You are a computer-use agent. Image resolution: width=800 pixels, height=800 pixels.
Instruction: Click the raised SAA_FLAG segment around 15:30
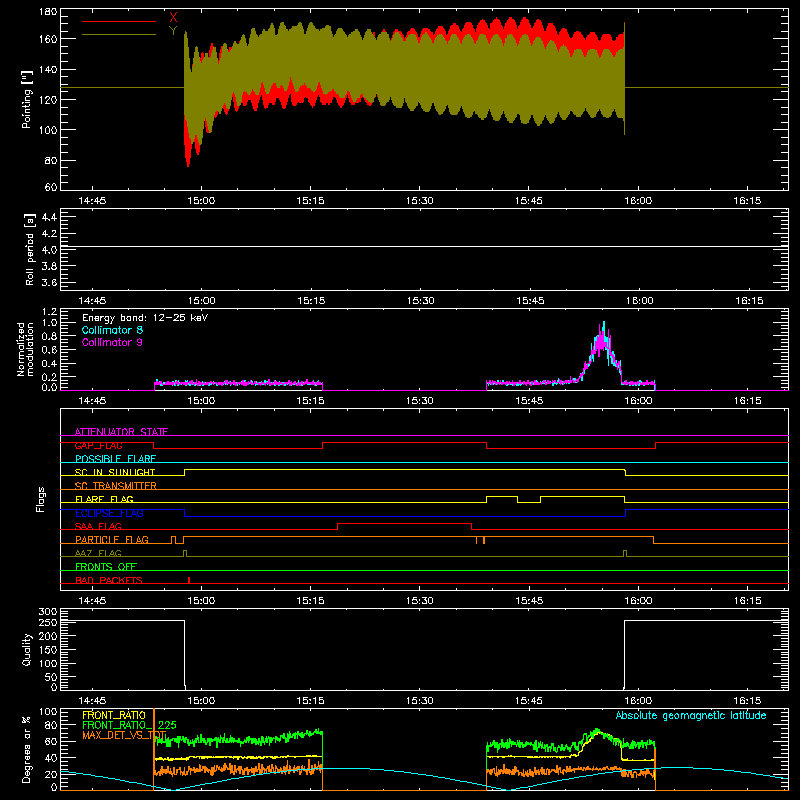(x=404, y=523)
